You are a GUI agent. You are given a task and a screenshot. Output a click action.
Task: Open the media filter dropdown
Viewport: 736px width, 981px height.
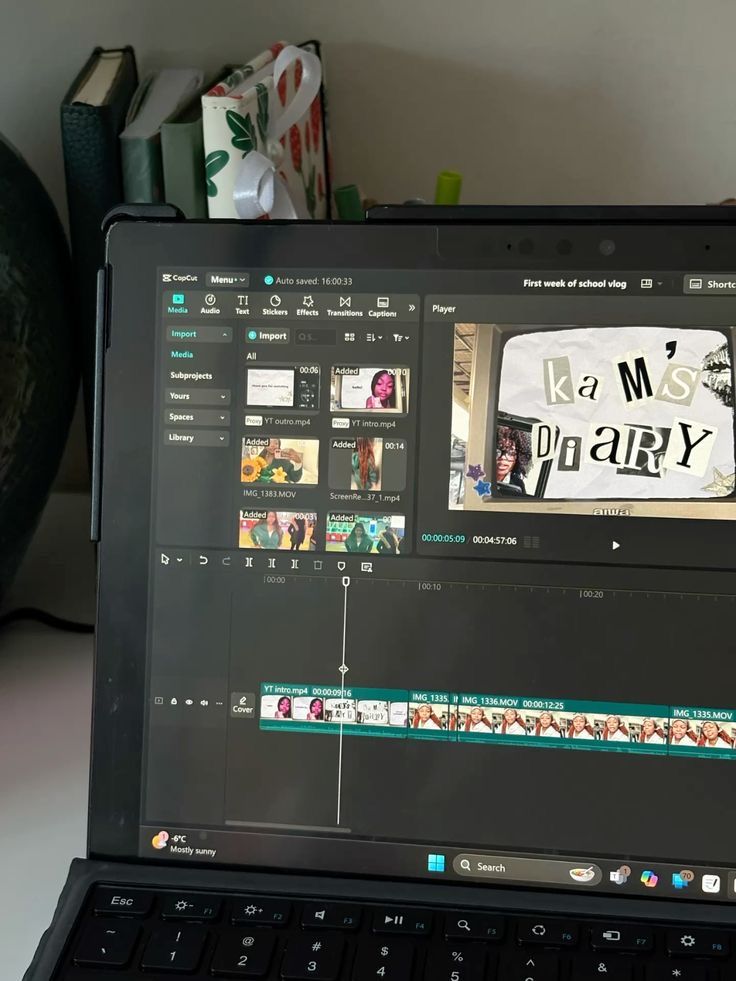click(x=401, y=338)
